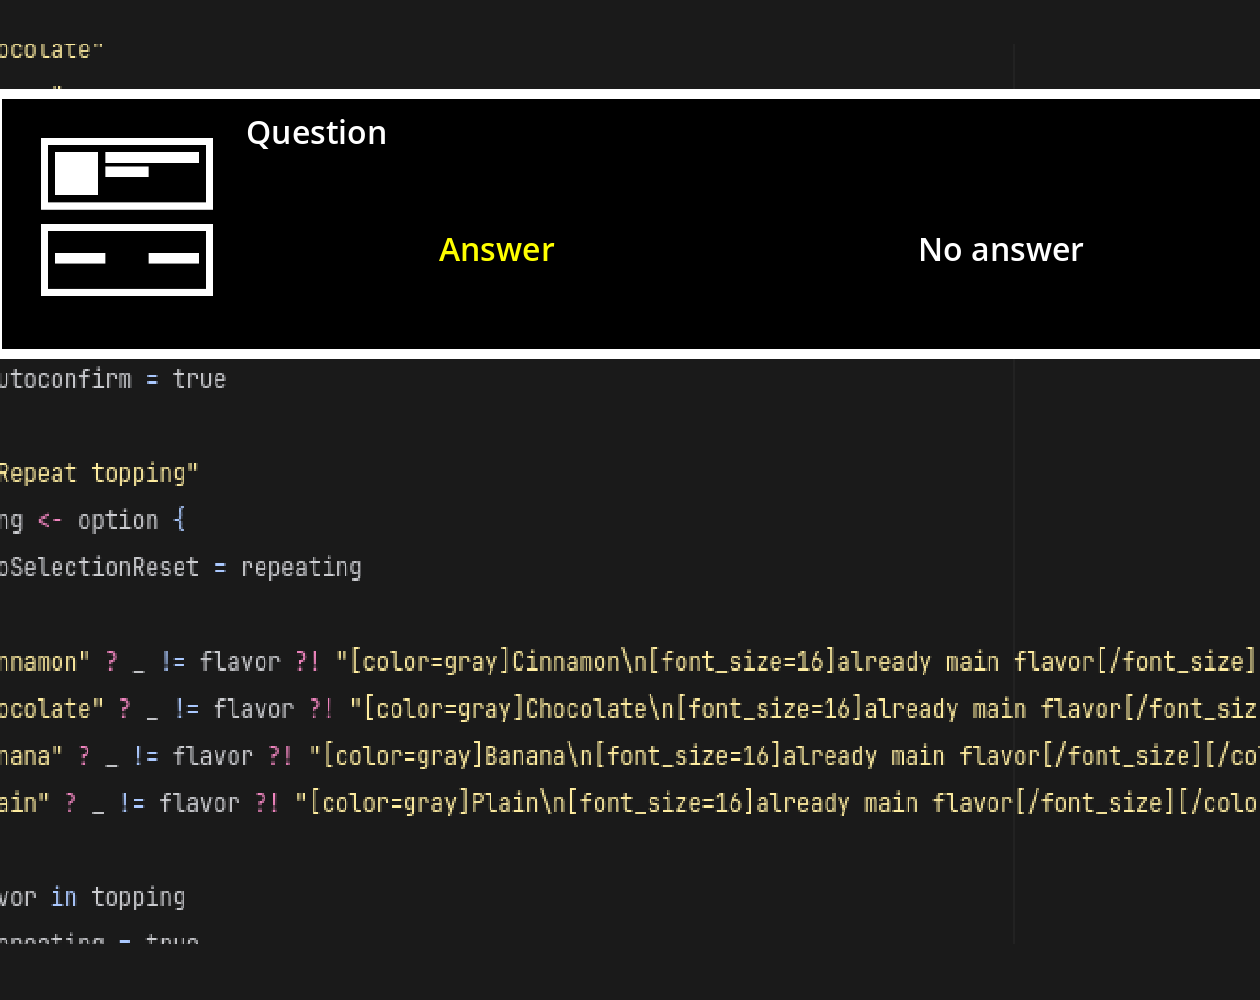Place cursor on the autoconfirm line

[113, 379]
